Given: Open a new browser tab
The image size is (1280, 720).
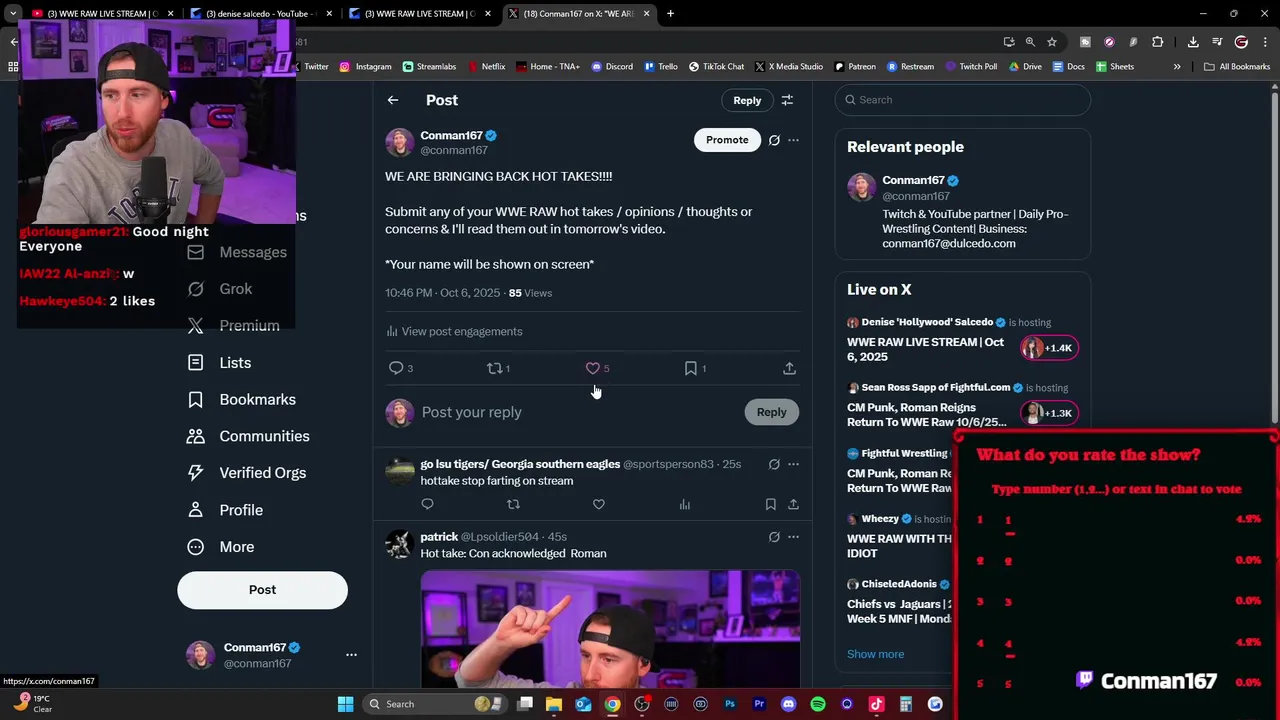Looking at the screenshot, I should click(x=670, y=13).
